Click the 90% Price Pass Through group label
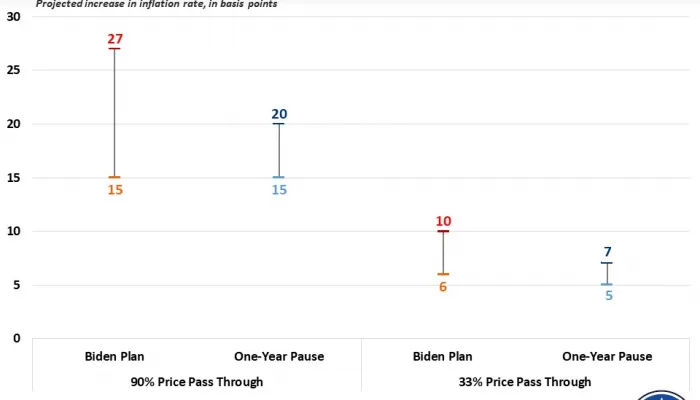700x400 pixels. pyautogui.click(x=197, y=381)
